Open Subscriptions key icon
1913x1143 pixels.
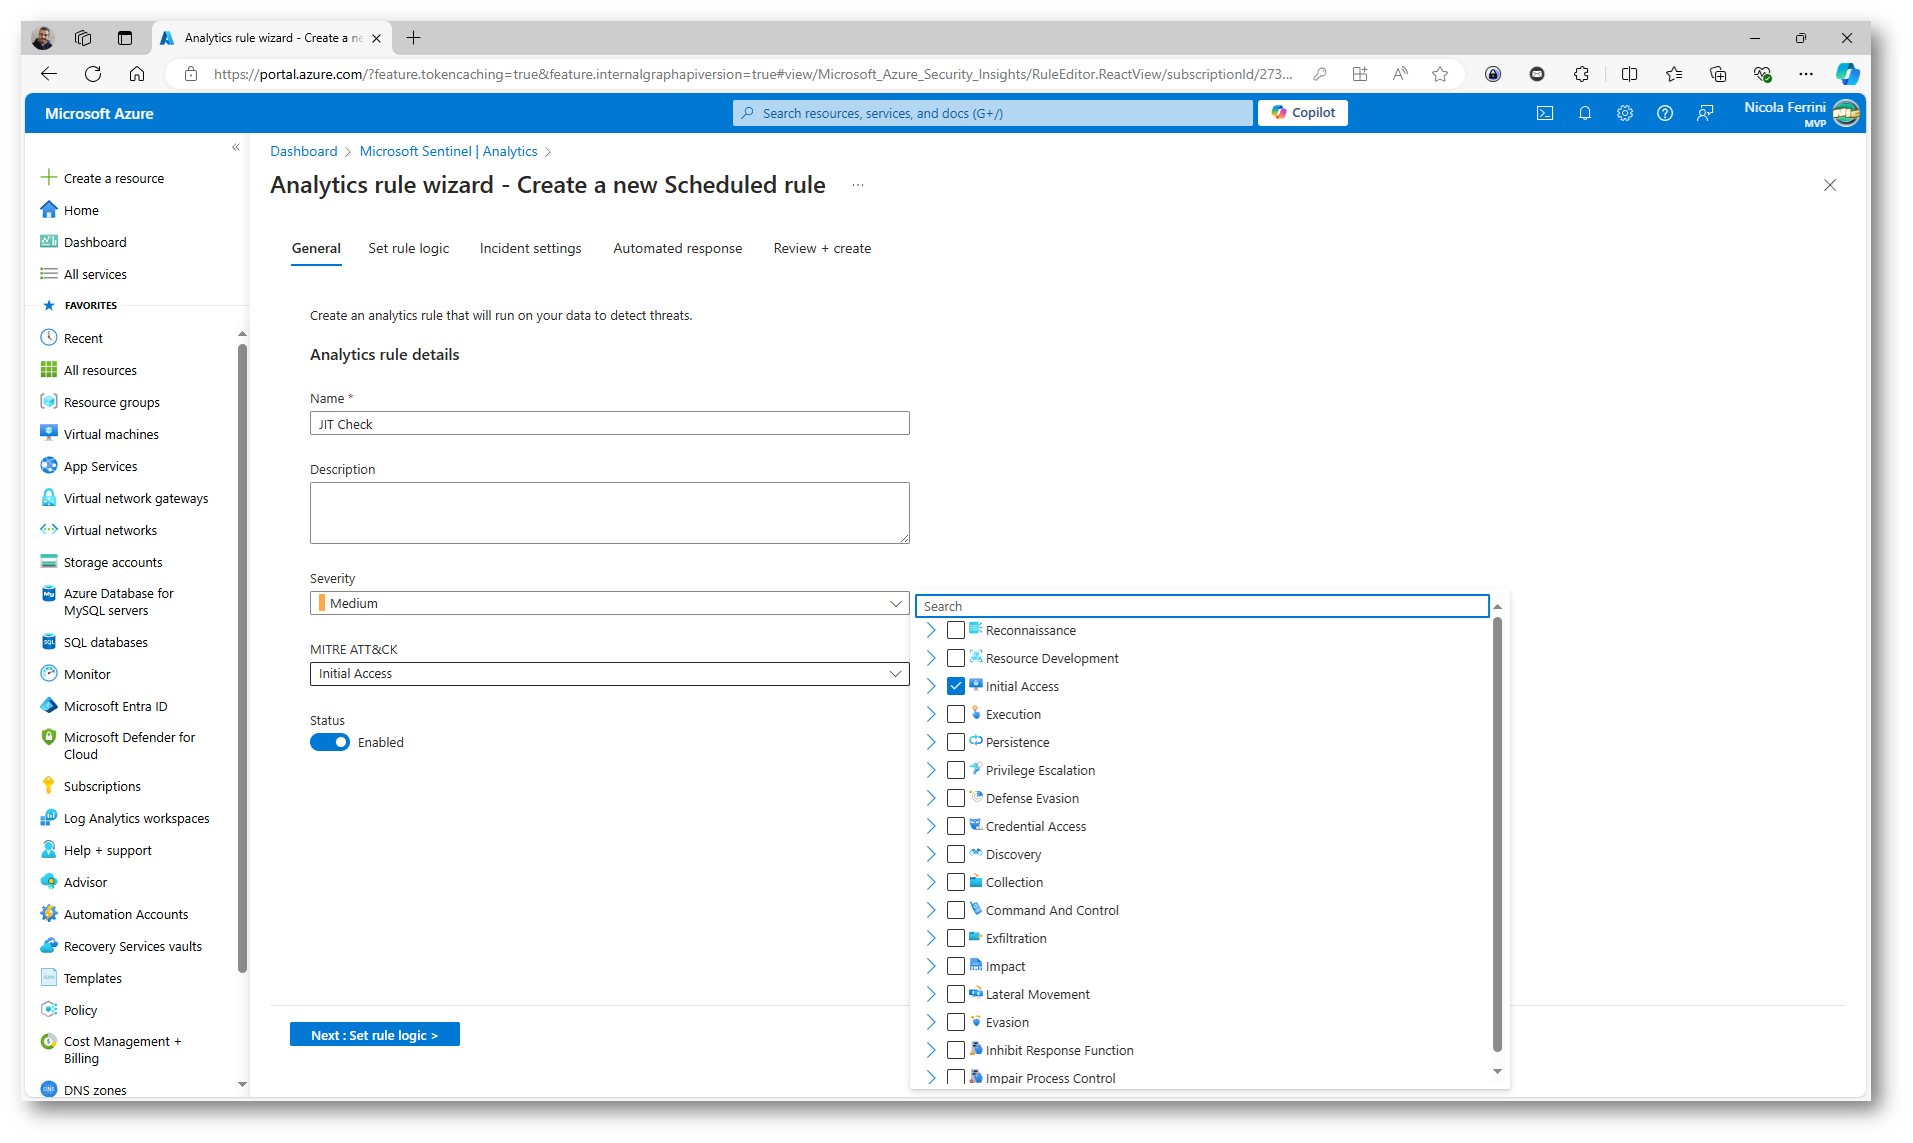pos(48,786)
